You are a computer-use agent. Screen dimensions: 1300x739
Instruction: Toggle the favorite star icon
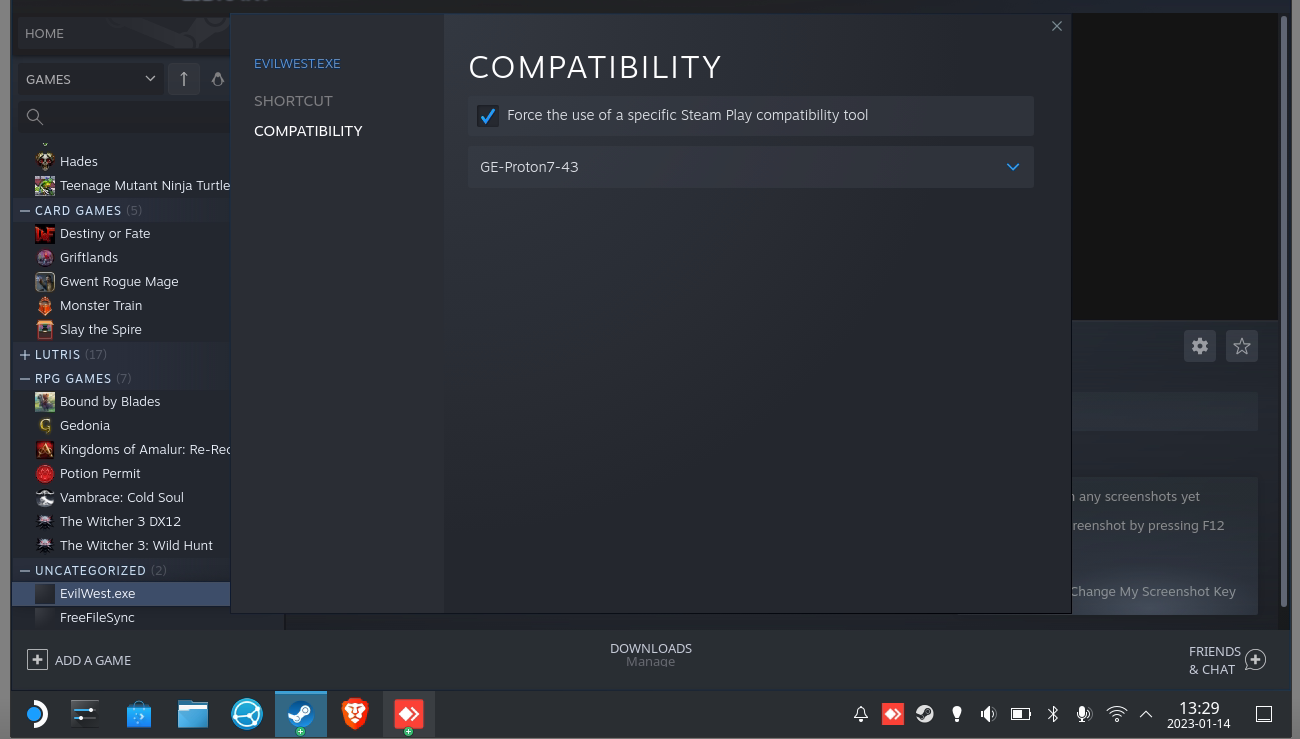pos(1242,346)
